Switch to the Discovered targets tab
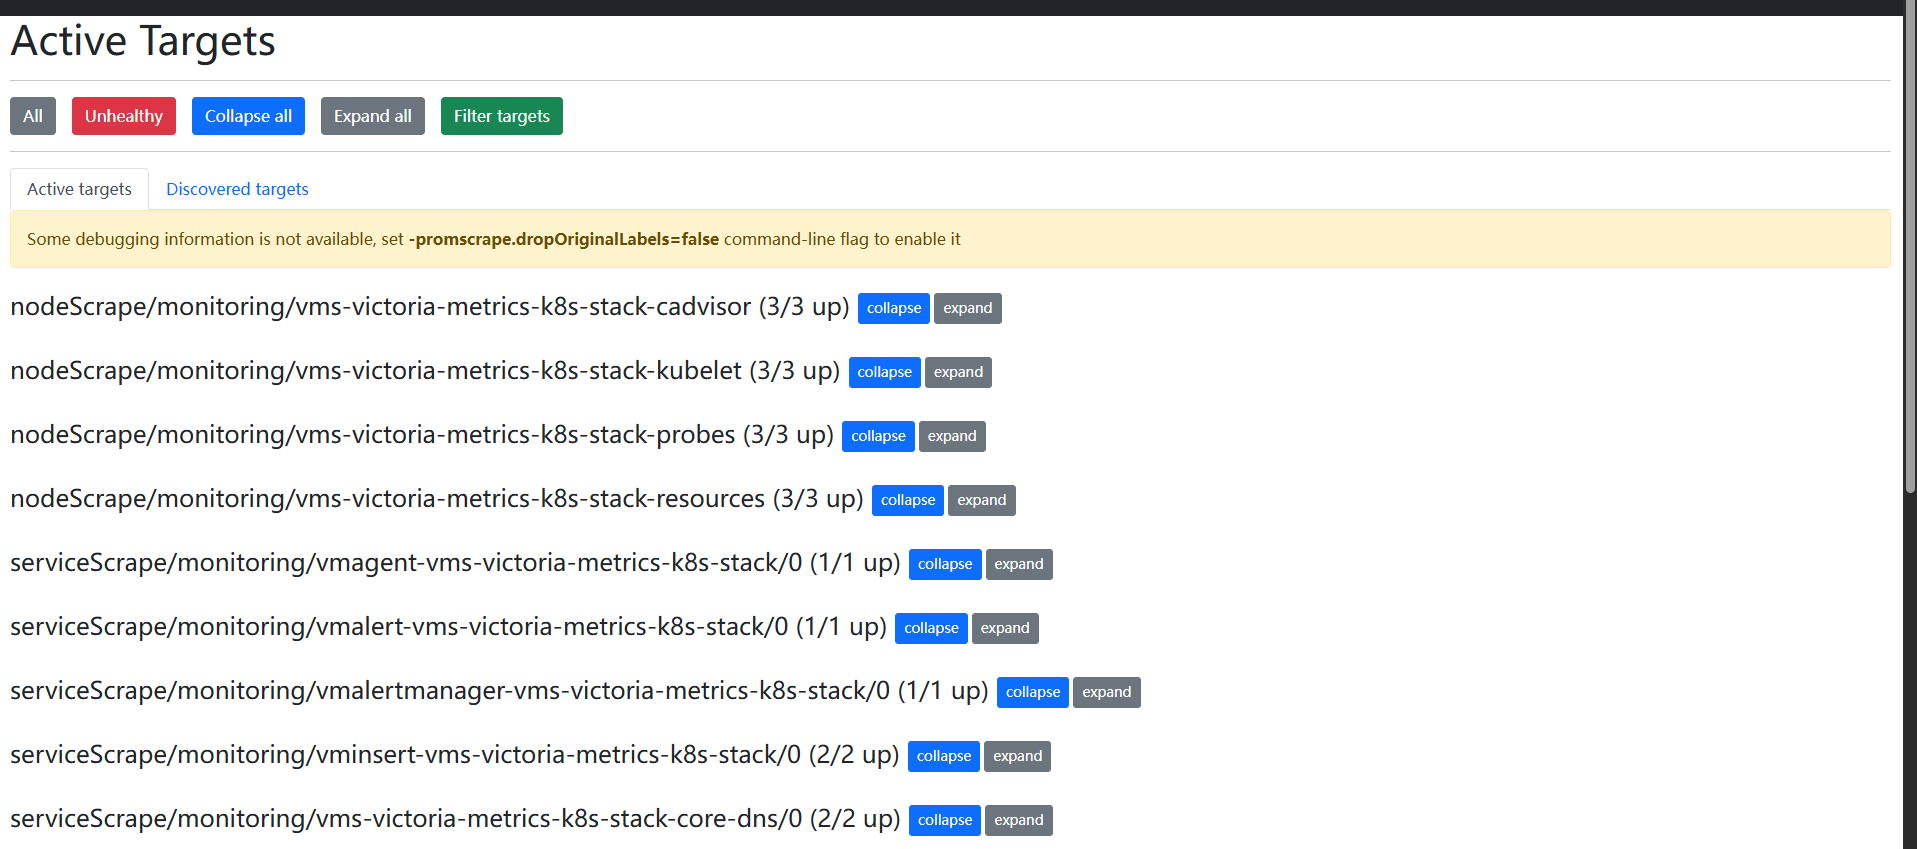 (x=237, y=189)
